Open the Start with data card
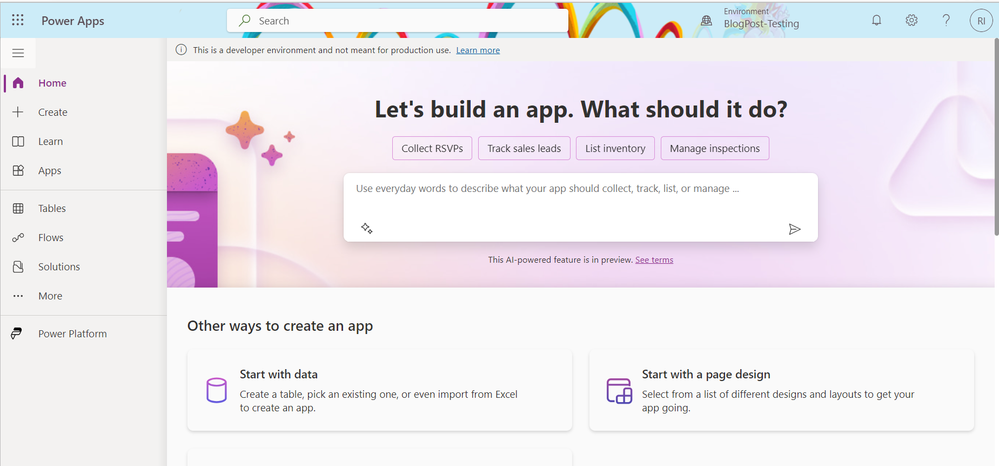Viewport: 999px width, 466px height. [380, 390]
